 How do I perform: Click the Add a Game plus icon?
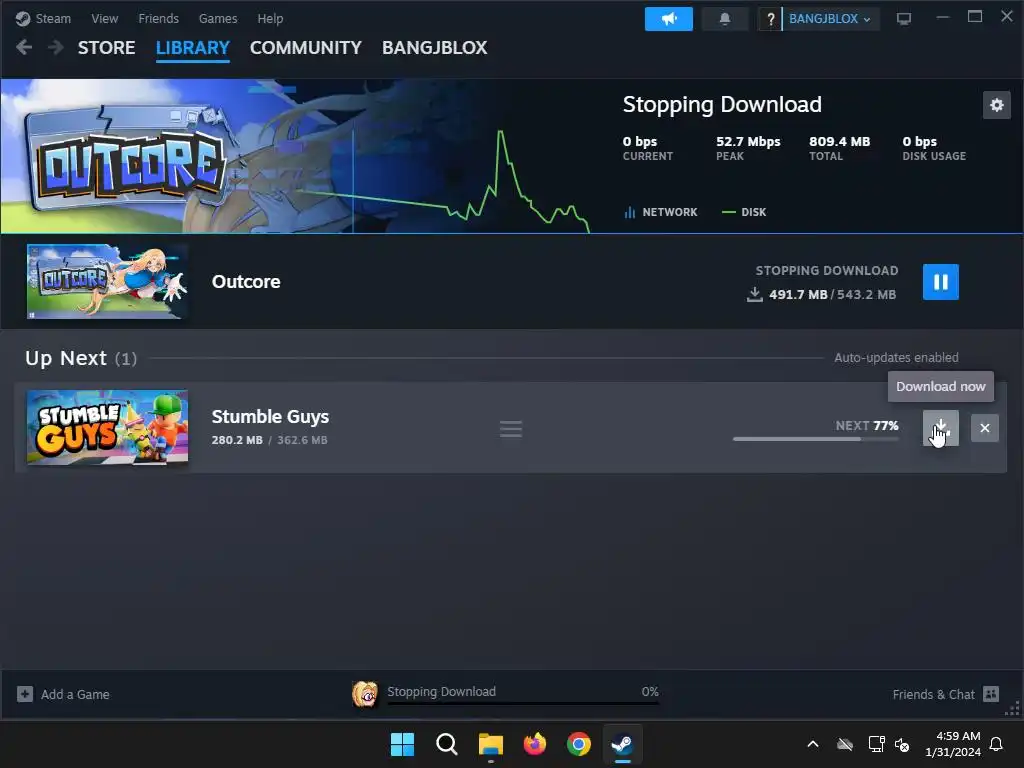[25, 694]
